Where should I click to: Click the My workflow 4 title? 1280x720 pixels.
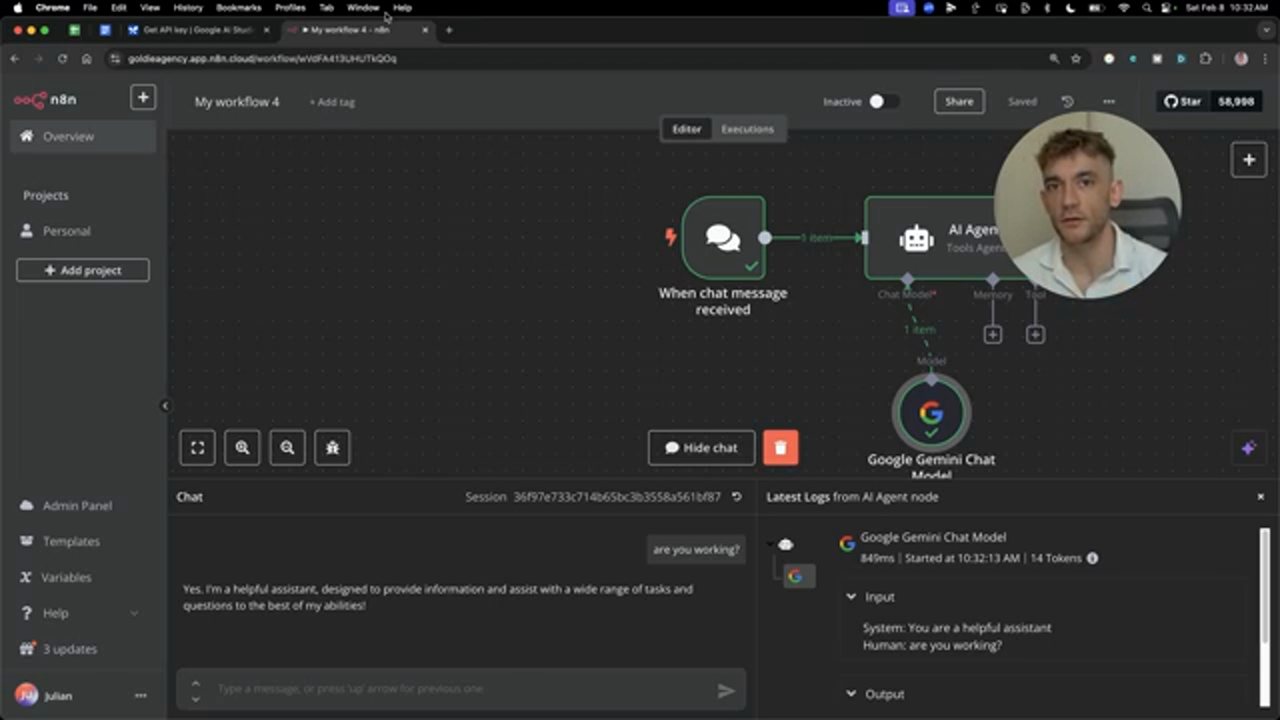coord(237,102)
